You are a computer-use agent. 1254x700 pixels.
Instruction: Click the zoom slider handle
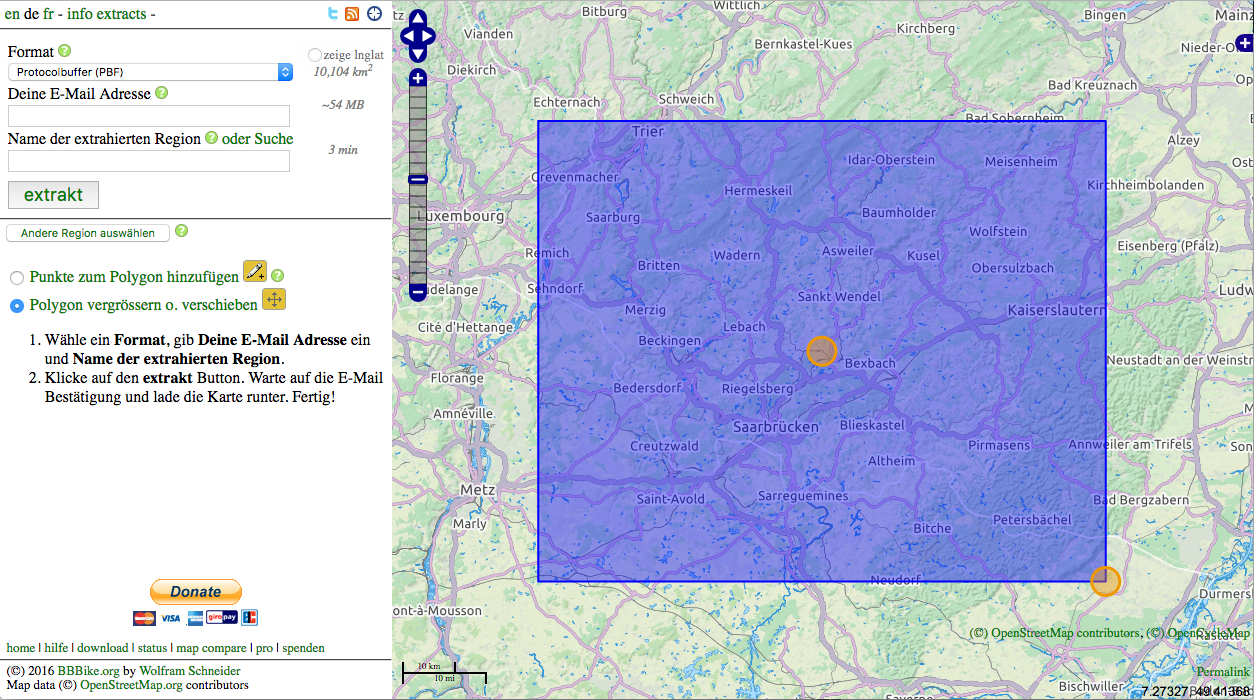[418, 180]
